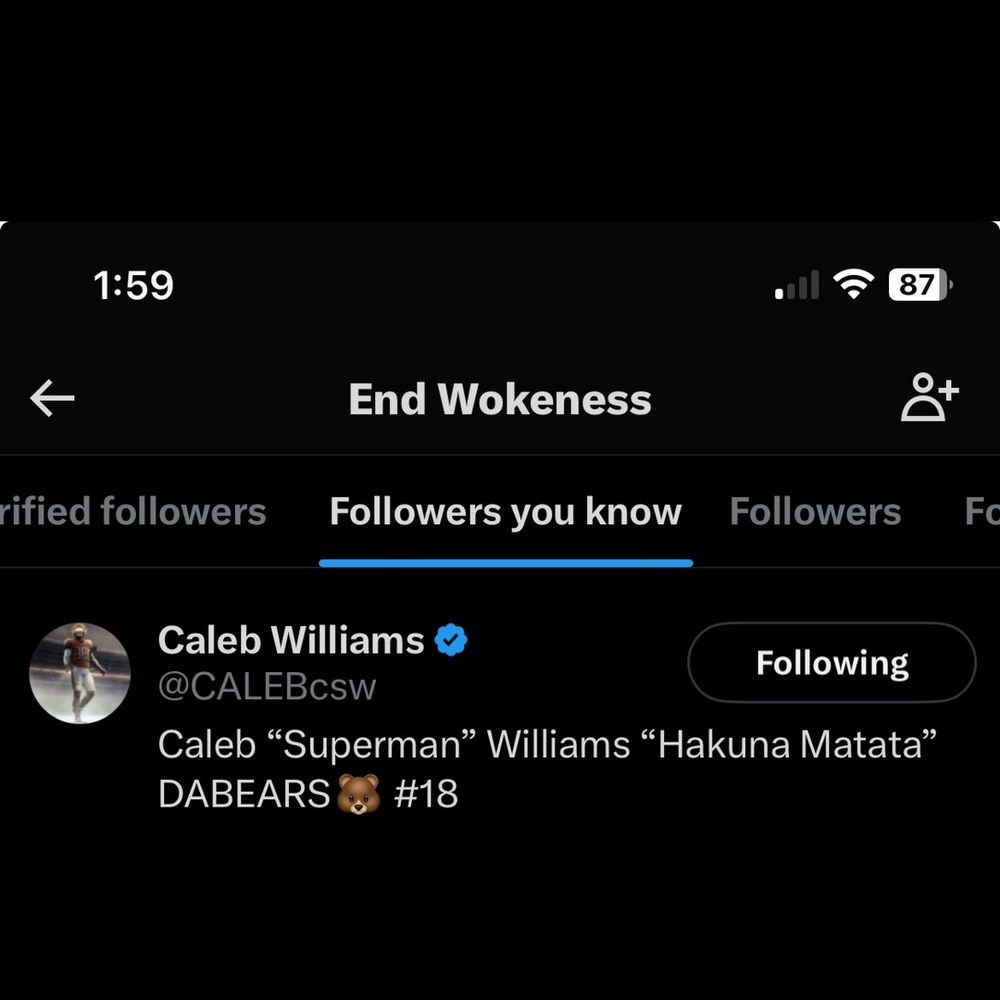Image resolution: width=1000 pixels, height=1000 pixels.
Task: Tap the battery indicator showing 87
Action: pos(919,286)
